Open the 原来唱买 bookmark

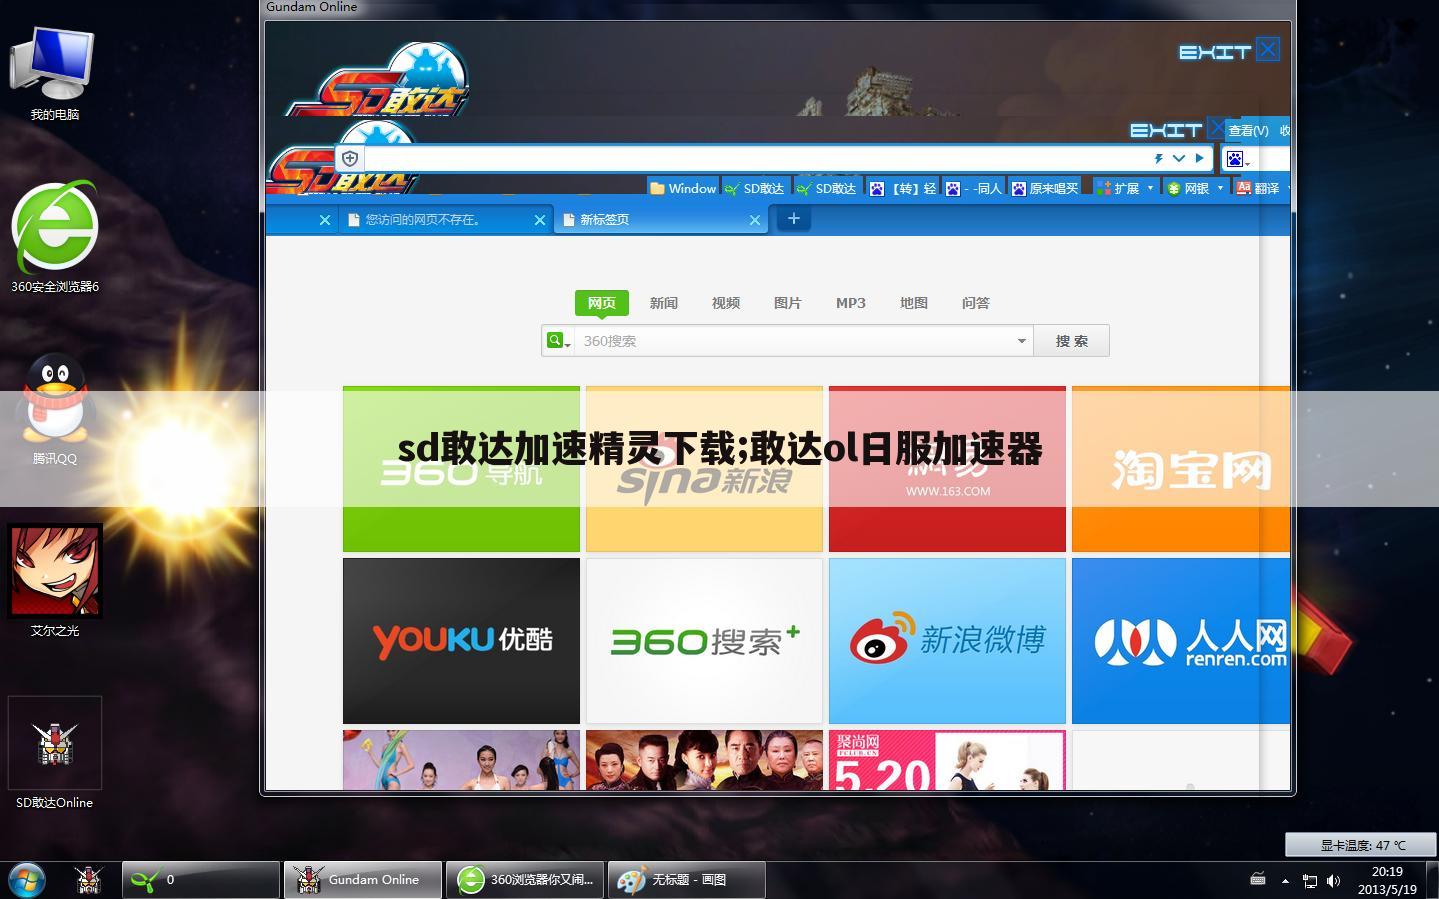[x=1045, y=188]
